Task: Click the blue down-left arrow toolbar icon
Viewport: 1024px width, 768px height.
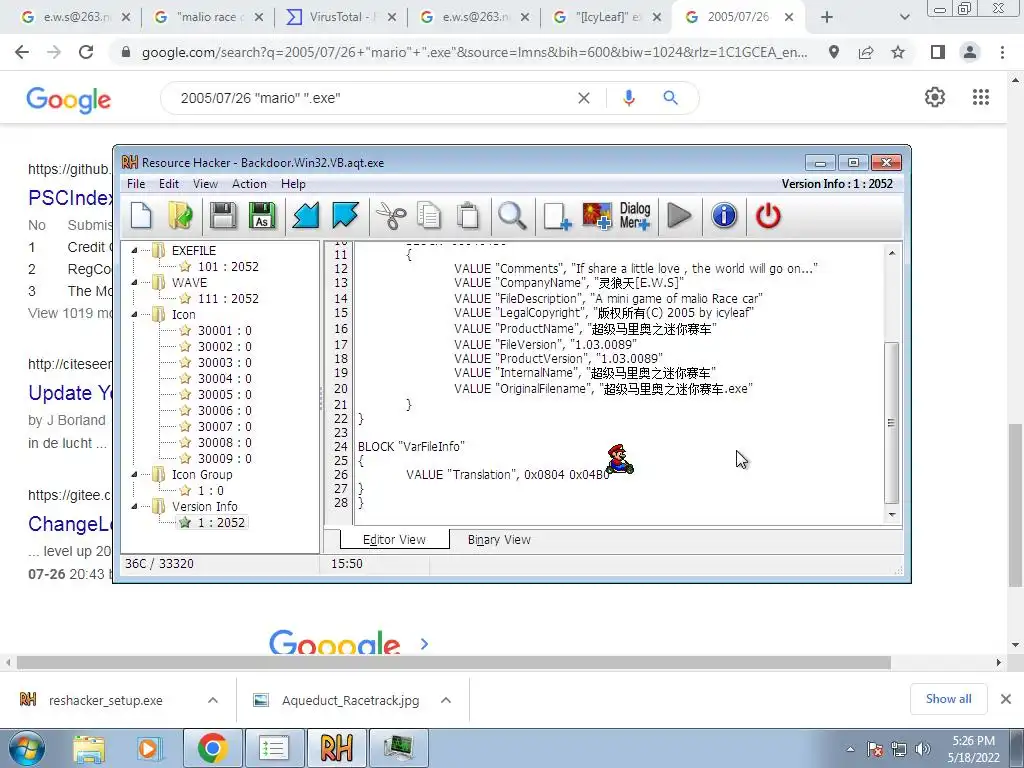Action: (306, 216)
